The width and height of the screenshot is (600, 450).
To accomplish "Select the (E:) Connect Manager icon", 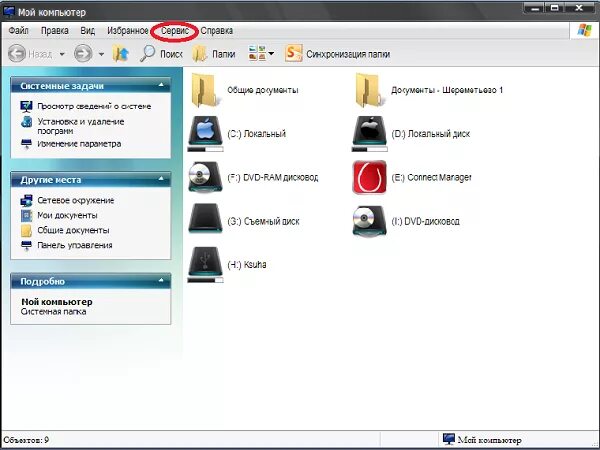I will click(x=369, y=177).
